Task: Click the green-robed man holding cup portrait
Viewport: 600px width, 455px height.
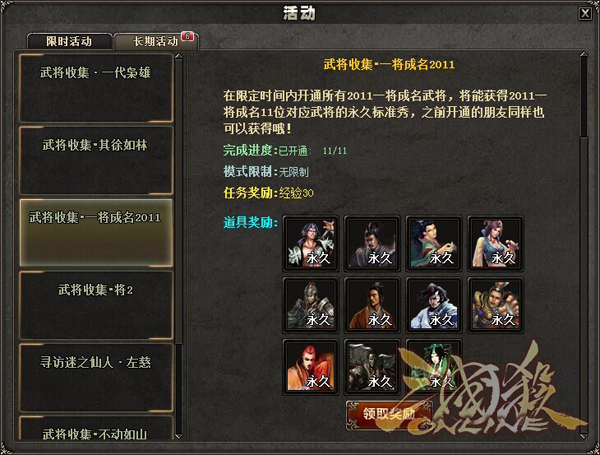Action: (x=434, y=243)
